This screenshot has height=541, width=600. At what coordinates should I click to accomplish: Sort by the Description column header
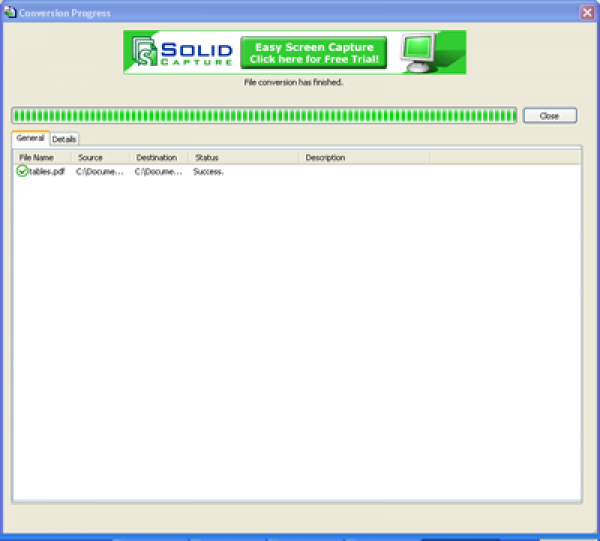pyautogui.click(x=365, y=158)
